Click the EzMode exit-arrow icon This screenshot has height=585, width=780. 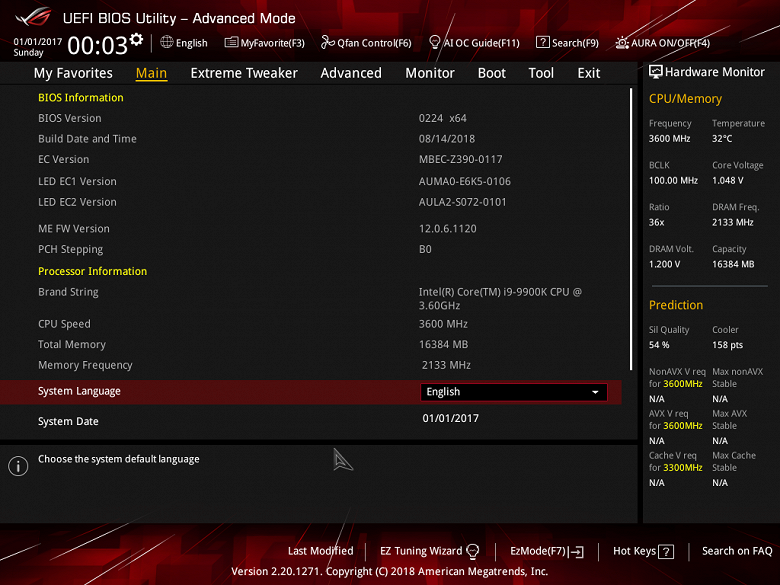[x=577, y=552]
